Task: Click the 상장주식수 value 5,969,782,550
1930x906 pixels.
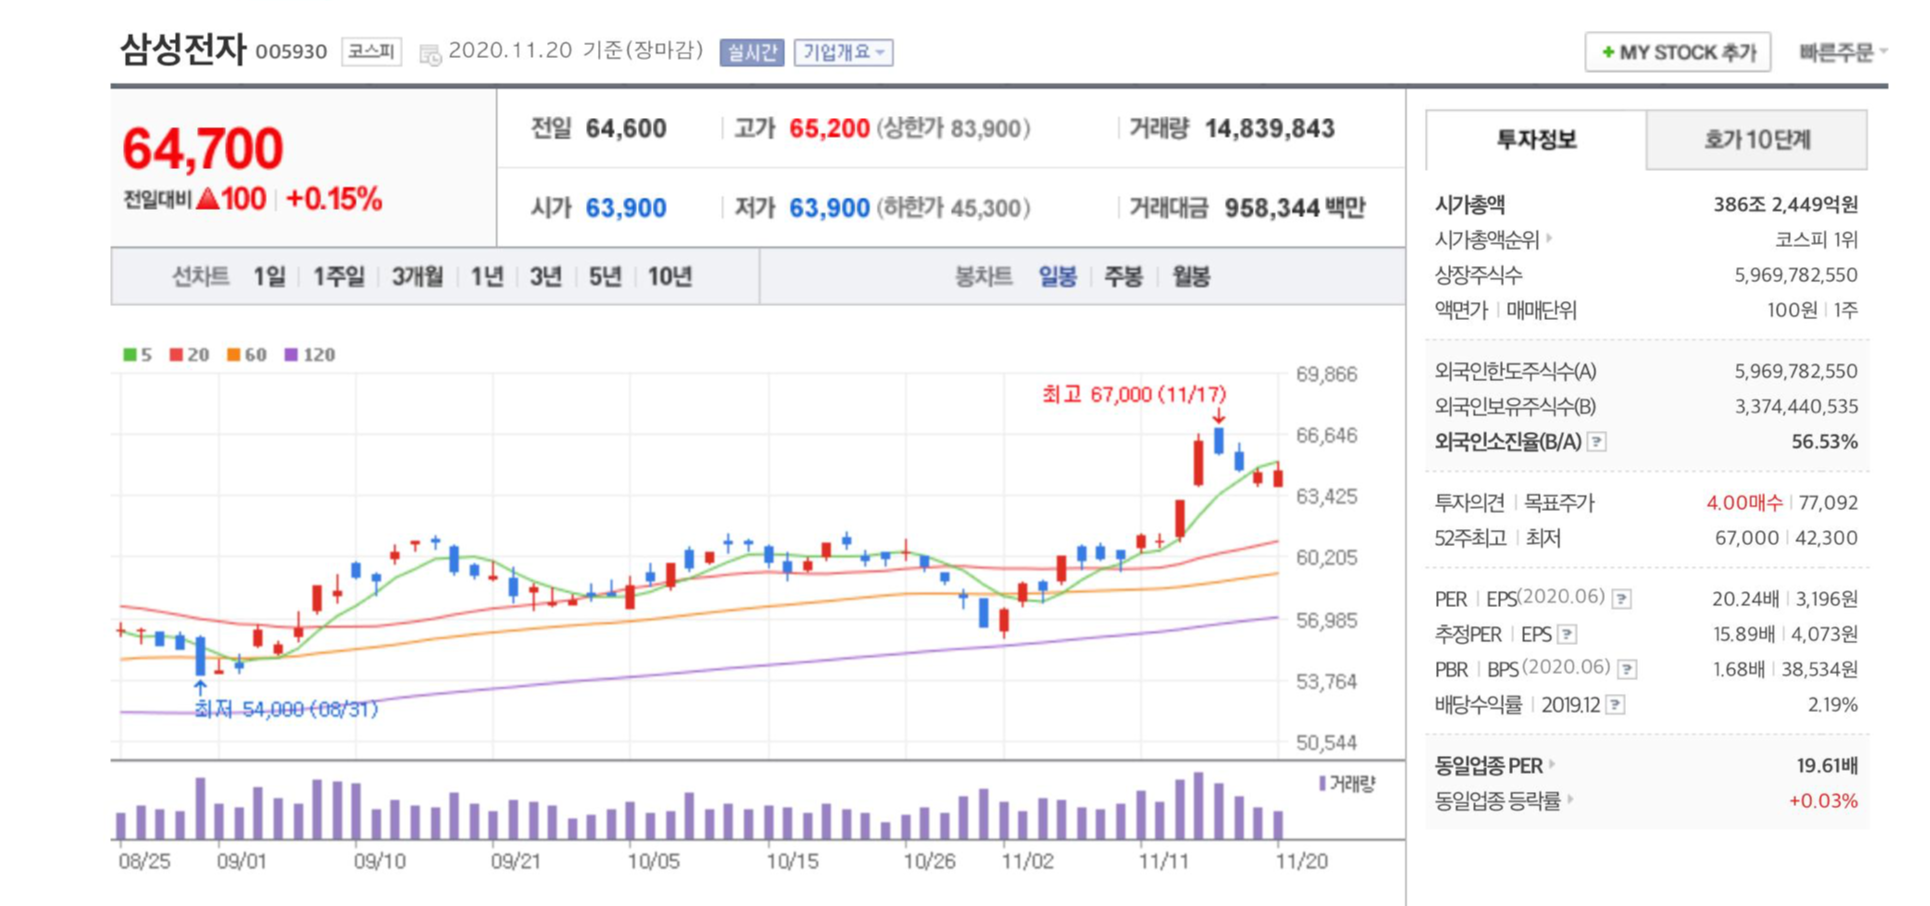Action: [x=1795, y=274]
